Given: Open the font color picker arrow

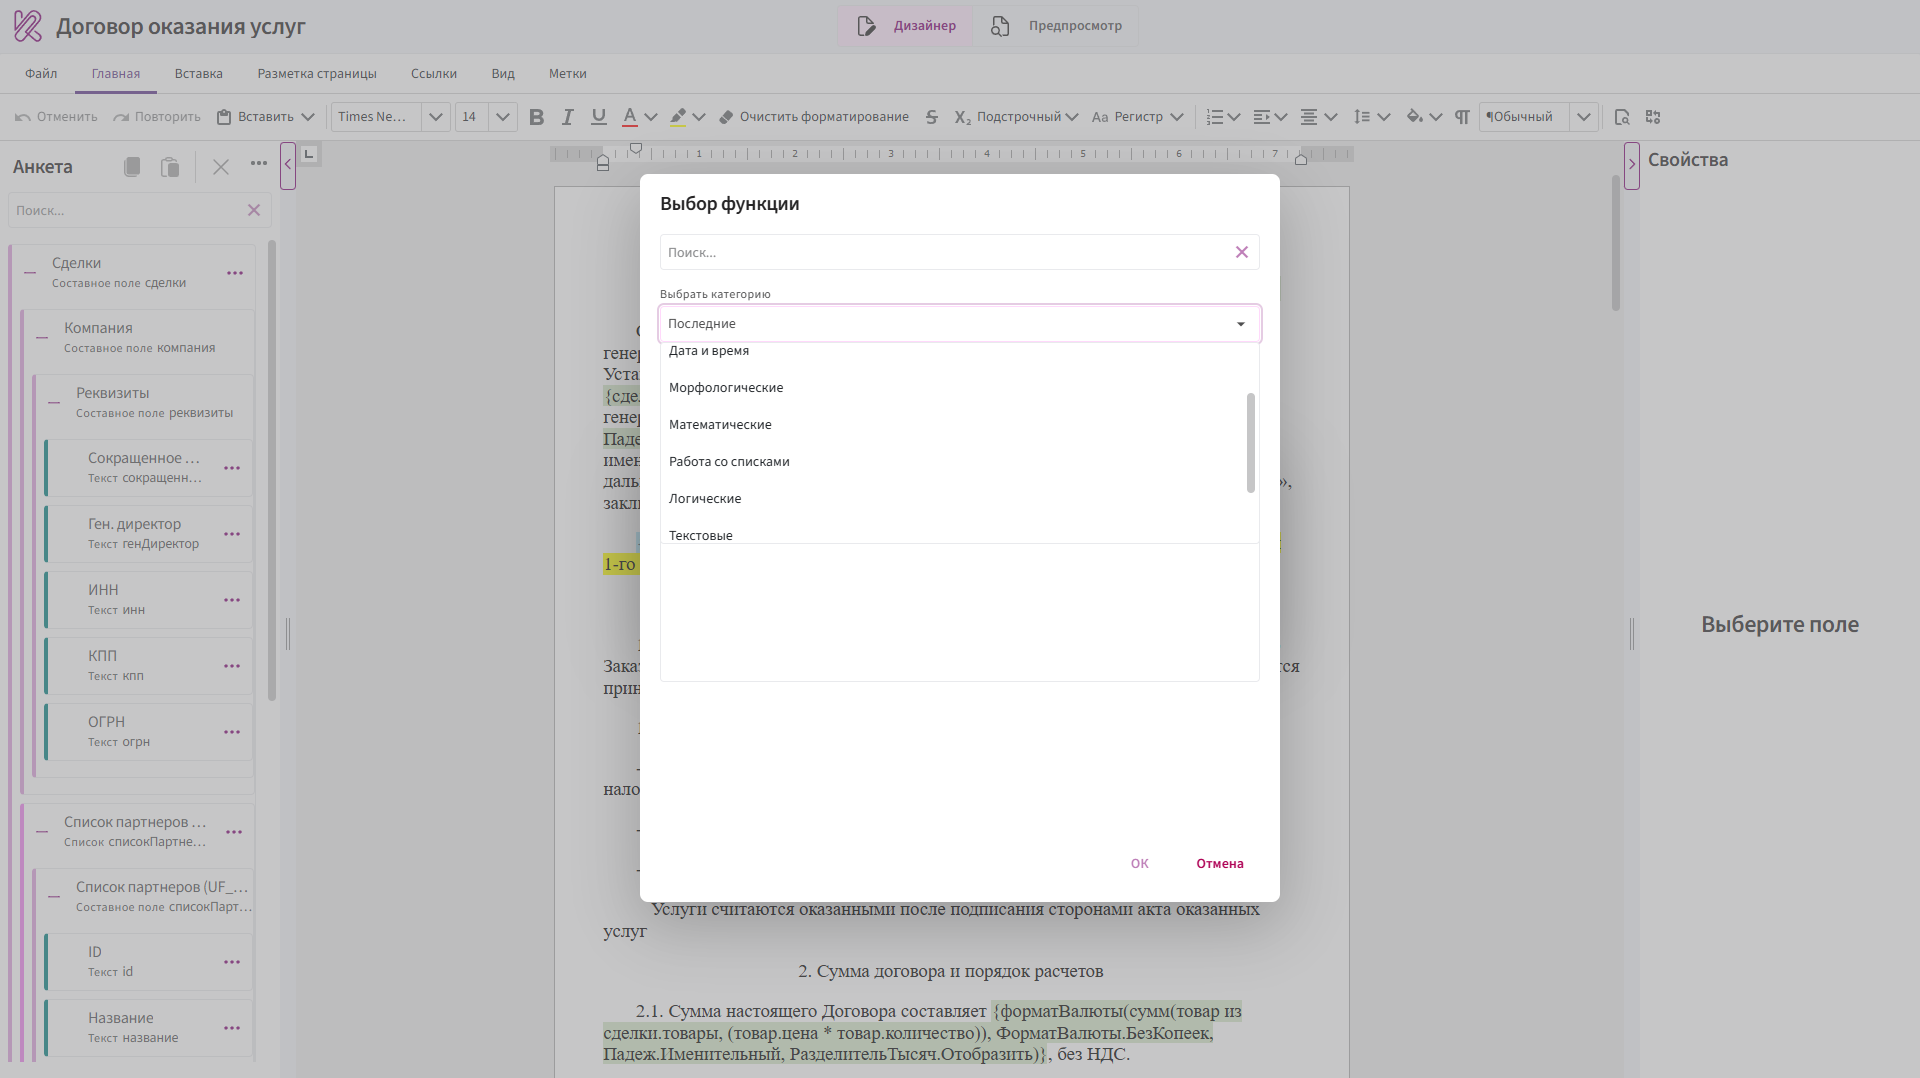Looking at the screenshot, I should tap(651, 117).
